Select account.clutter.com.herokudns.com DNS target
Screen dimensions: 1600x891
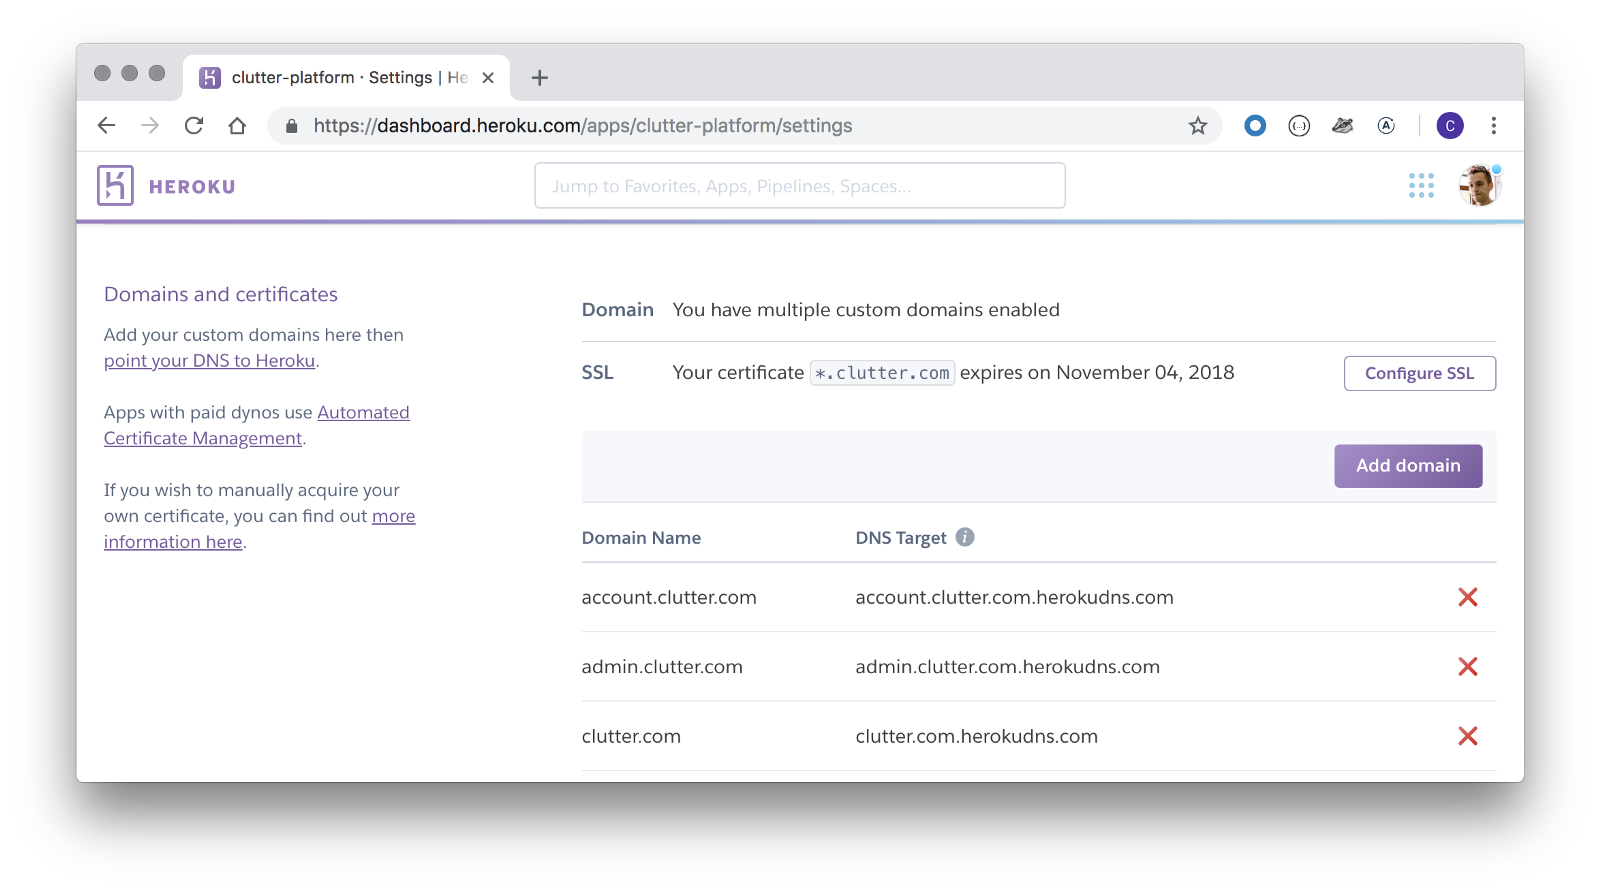(1014, 597)
